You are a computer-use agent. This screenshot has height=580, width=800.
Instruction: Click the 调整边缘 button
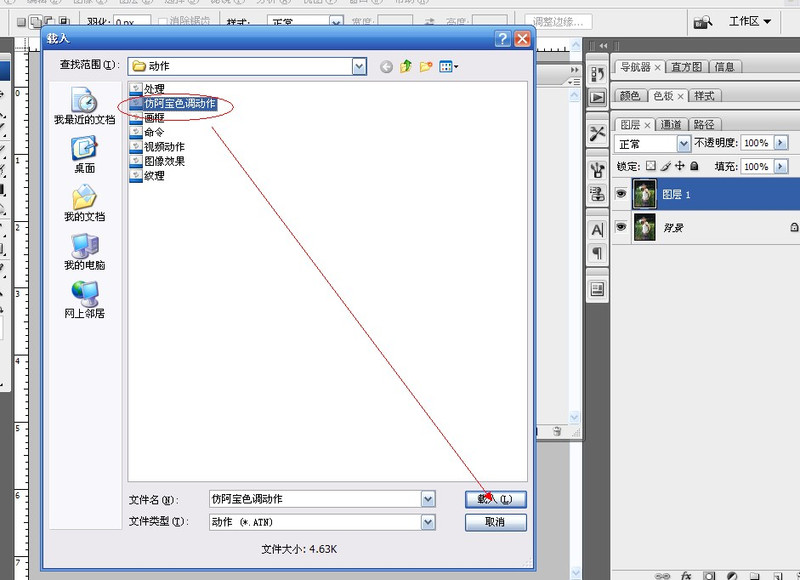(558, 22)
